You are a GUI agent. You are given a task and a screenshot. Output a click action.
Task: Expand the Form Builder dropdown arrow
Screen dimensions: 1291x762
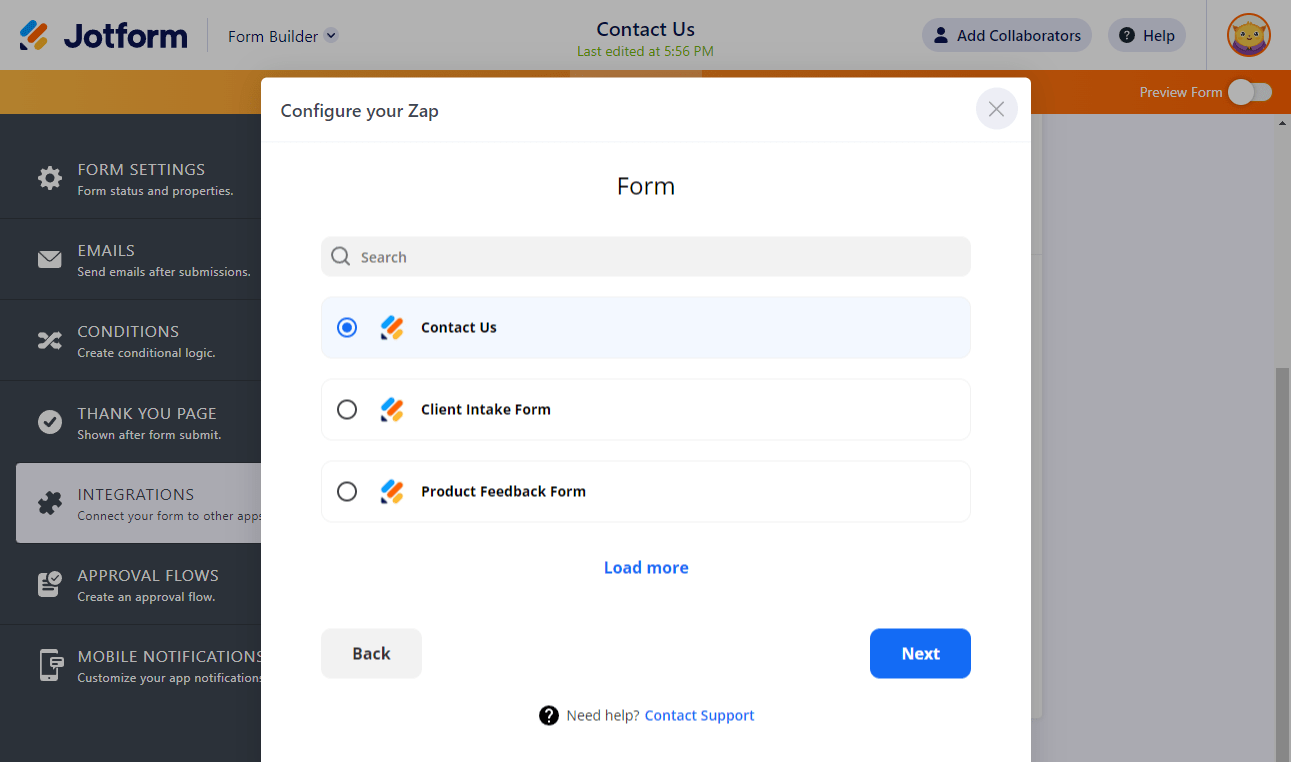[331, 36]
